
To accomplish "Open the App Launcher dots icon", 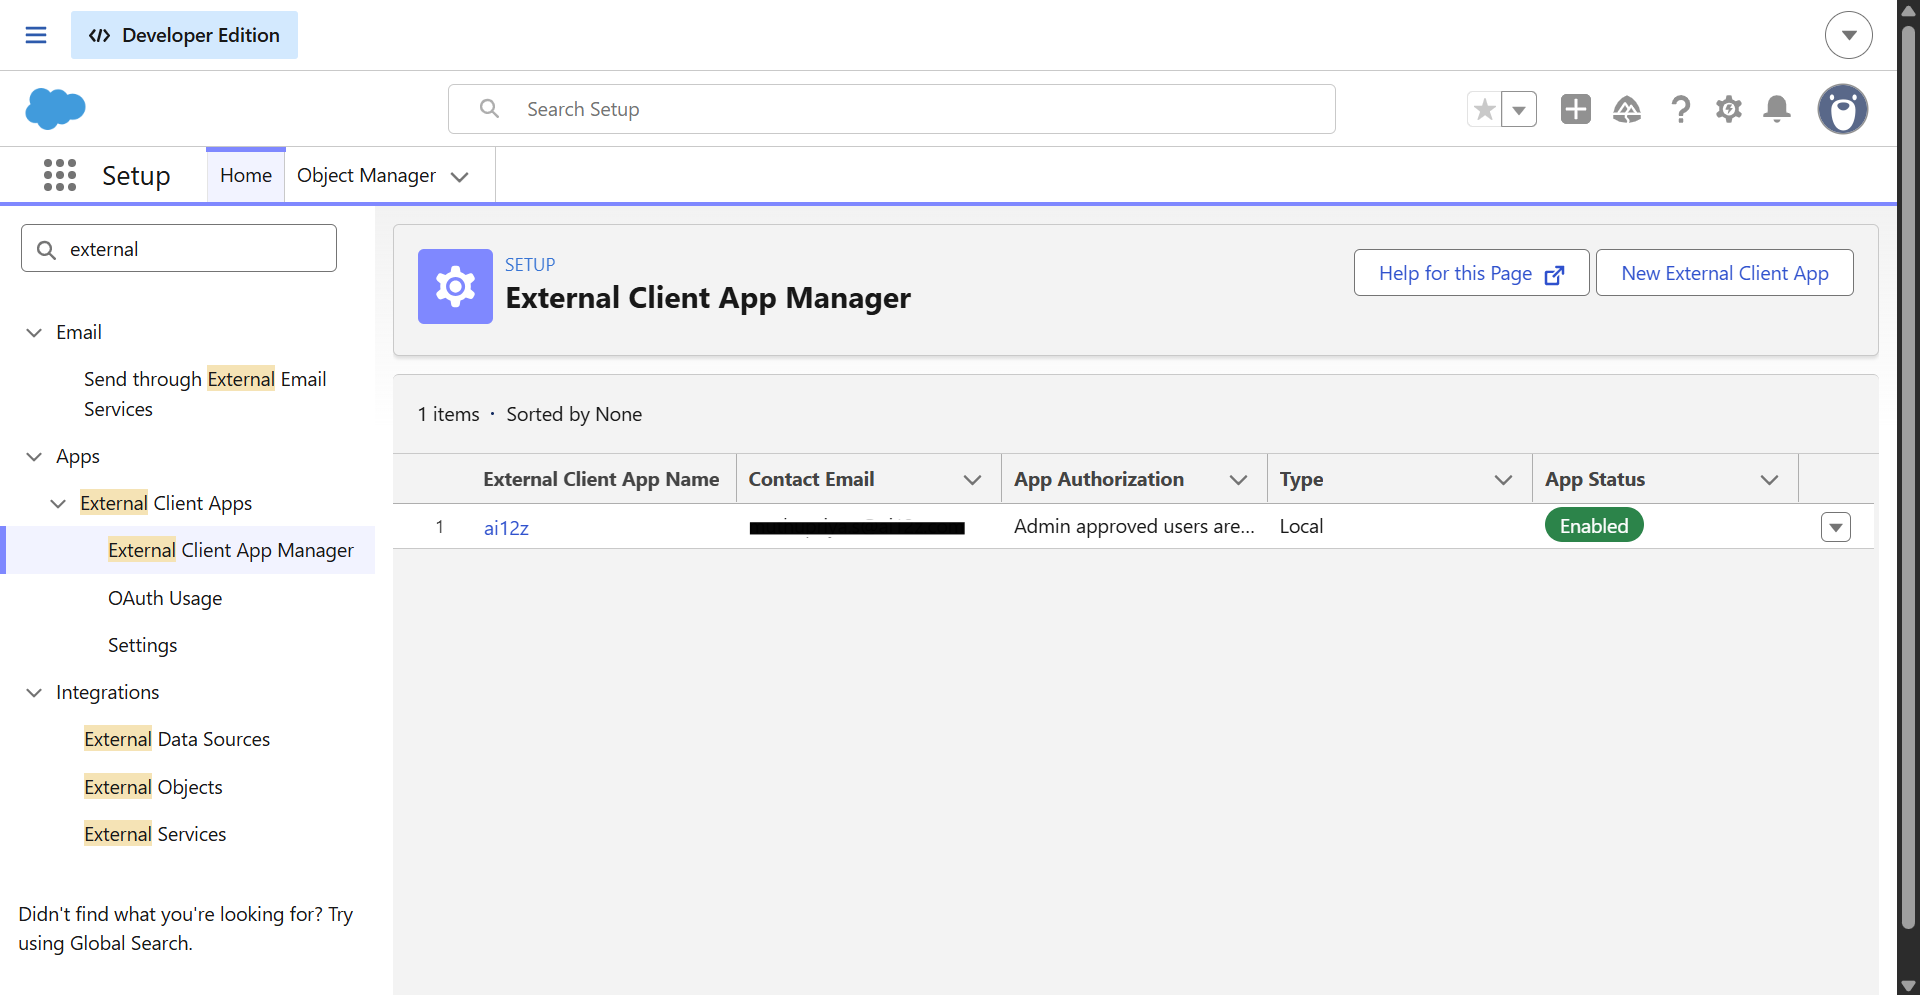I will pyautogui.click(x=60, y=175).
